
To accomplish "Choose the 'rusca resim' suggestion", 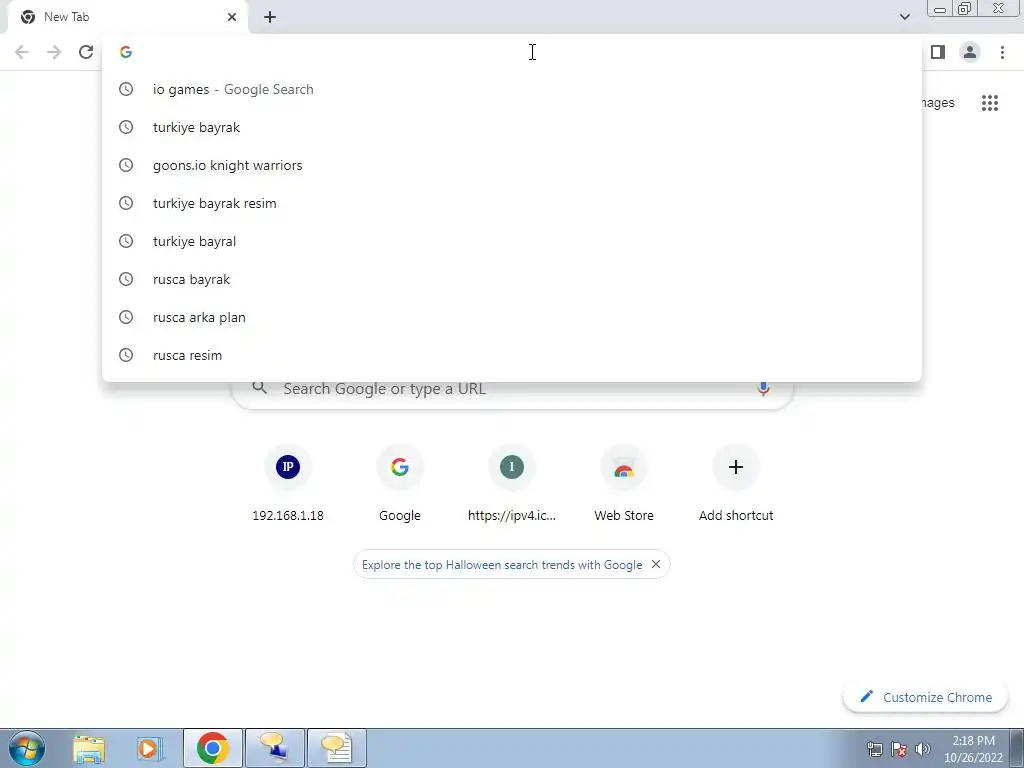I will (512, 355).
